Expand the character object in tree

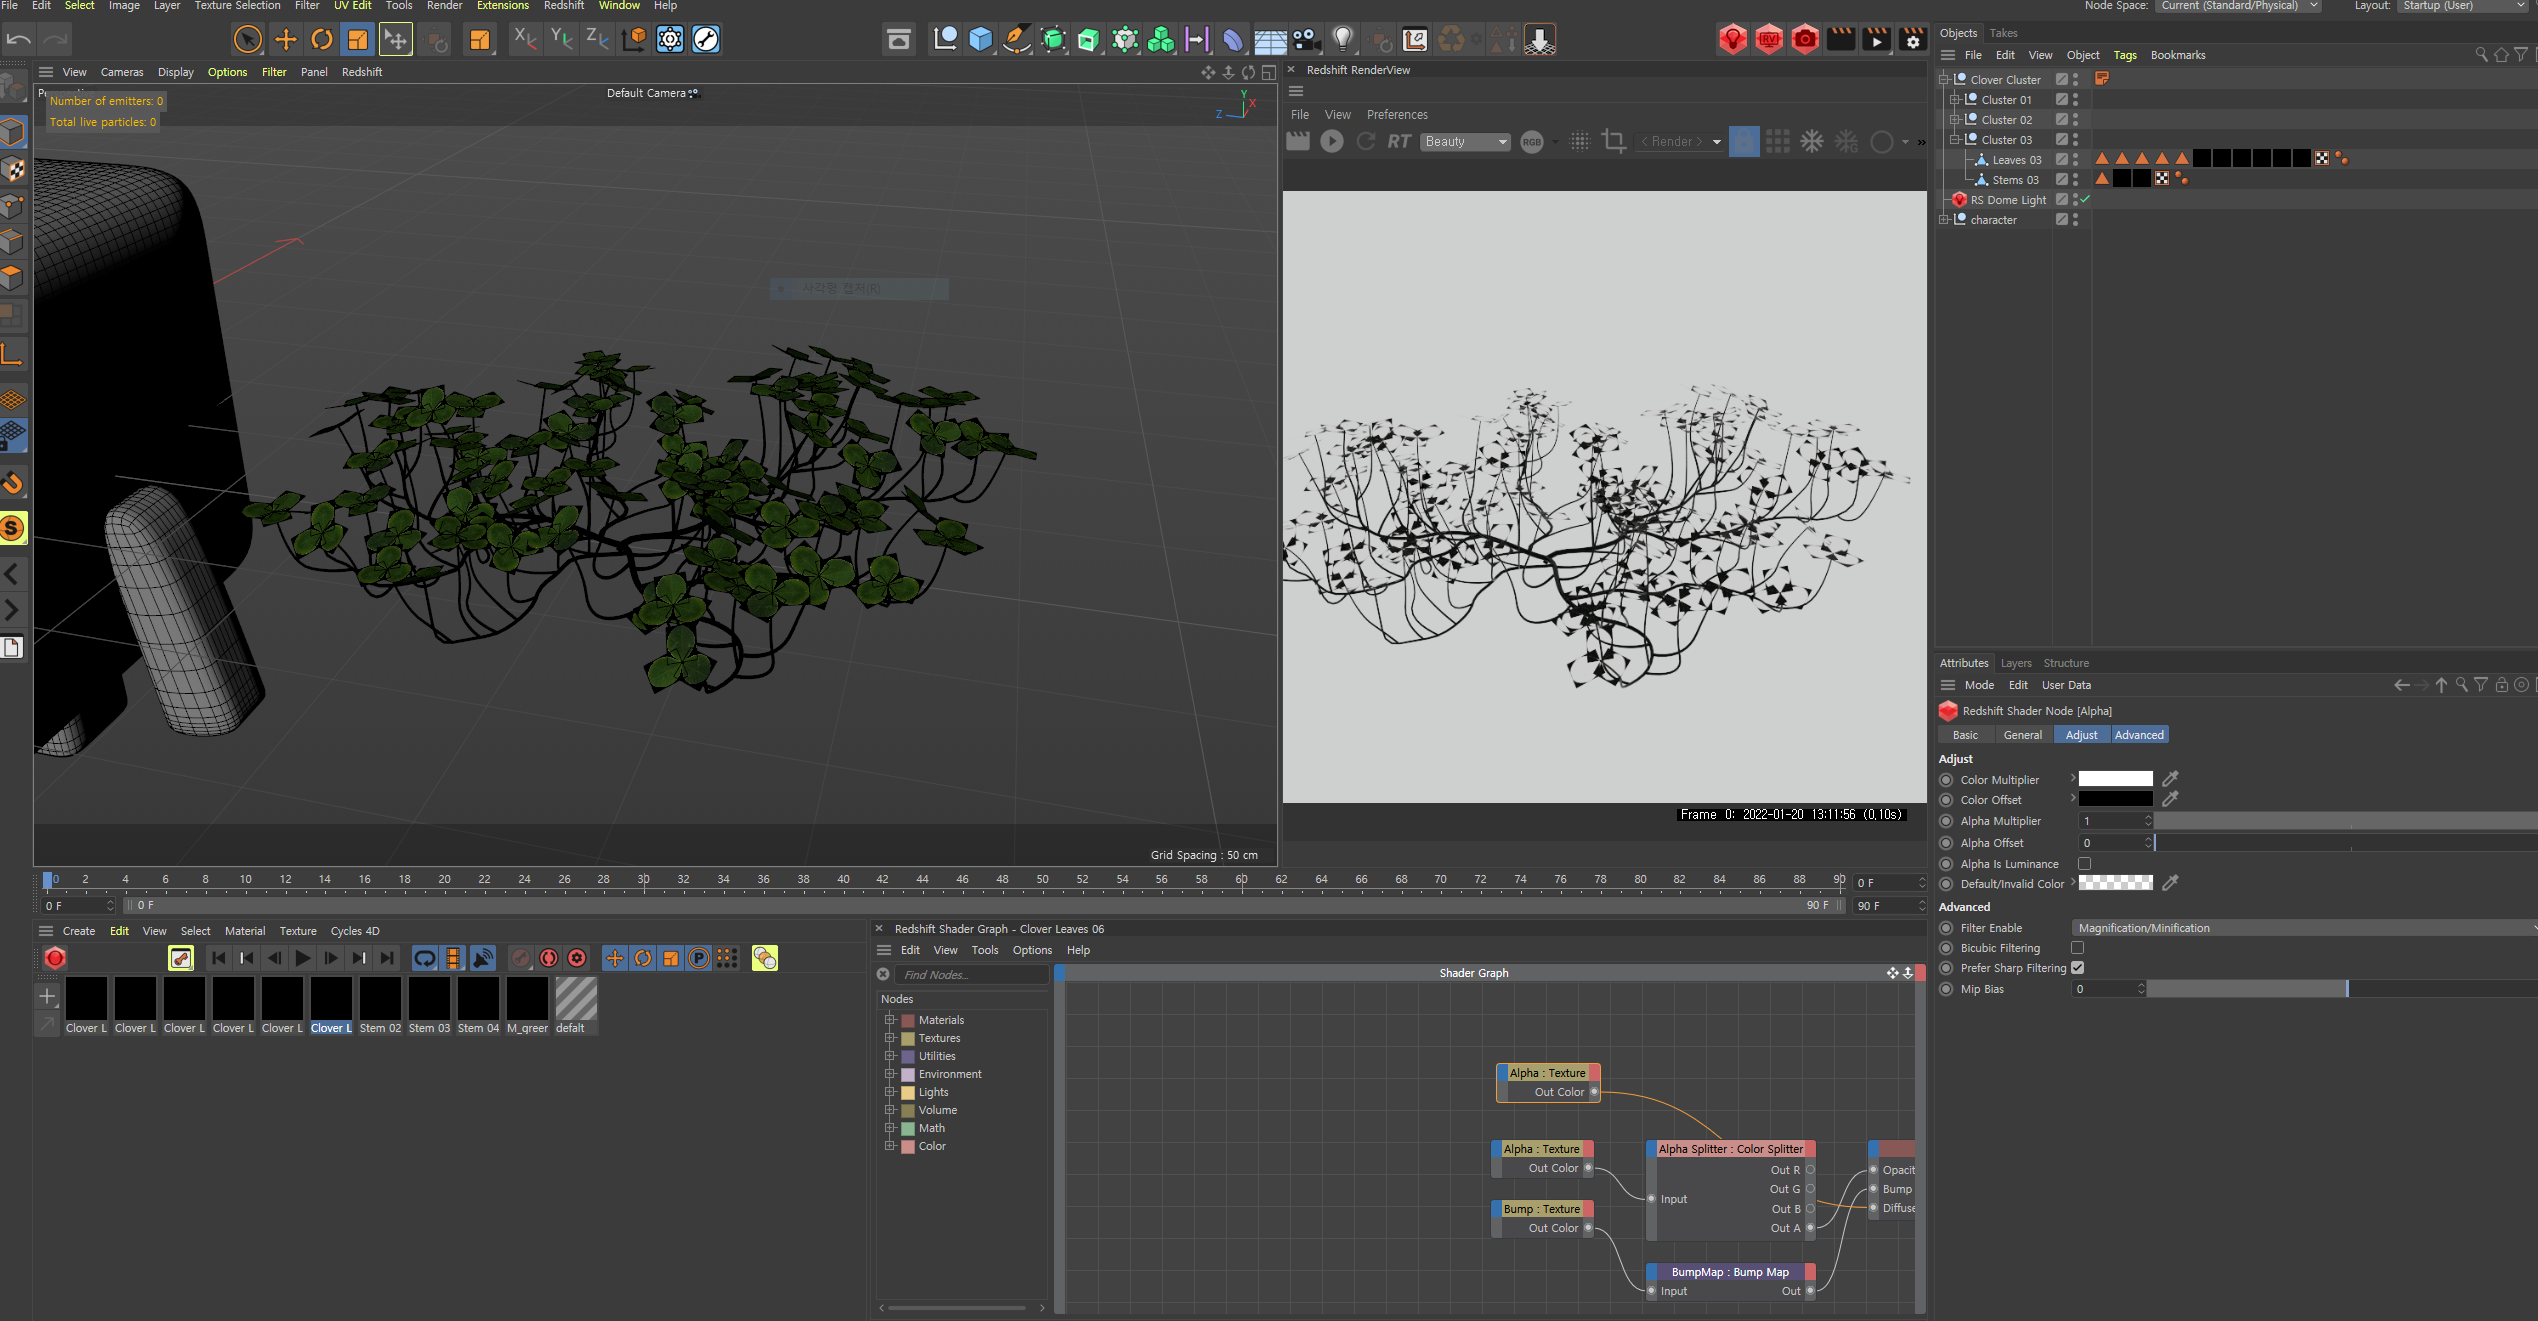tap(1944, 220)
